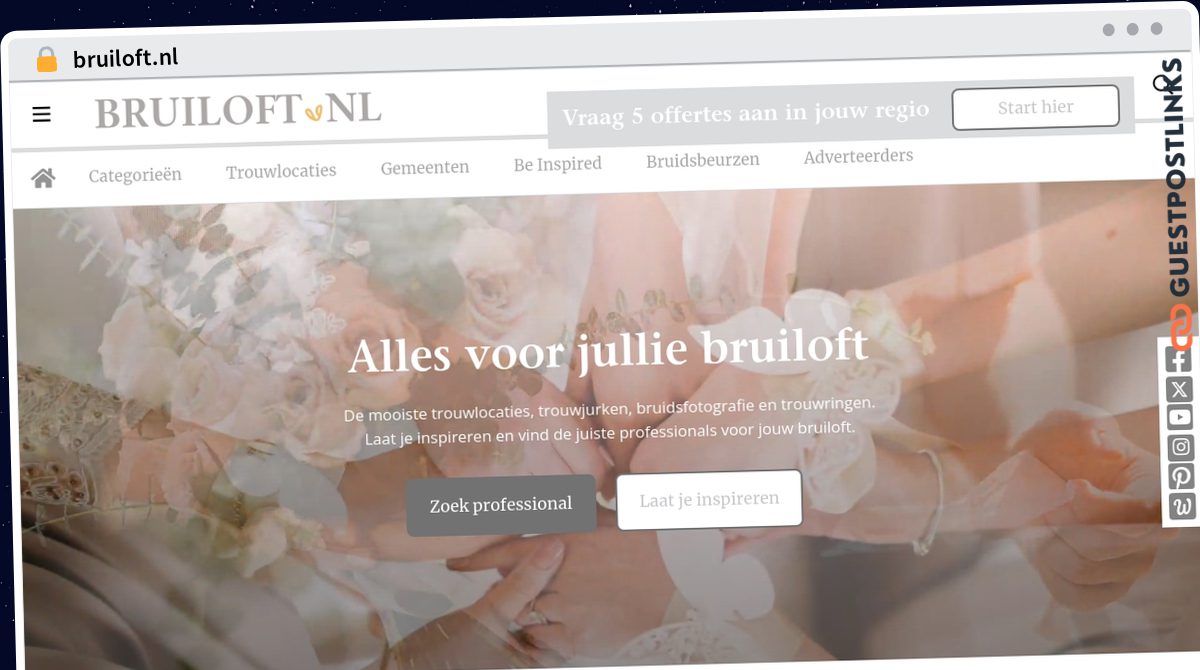The height and width of the screenshot is (670, 1200).
Task: Open the X (Twitter) social icon
Action: click(1180, 390)
